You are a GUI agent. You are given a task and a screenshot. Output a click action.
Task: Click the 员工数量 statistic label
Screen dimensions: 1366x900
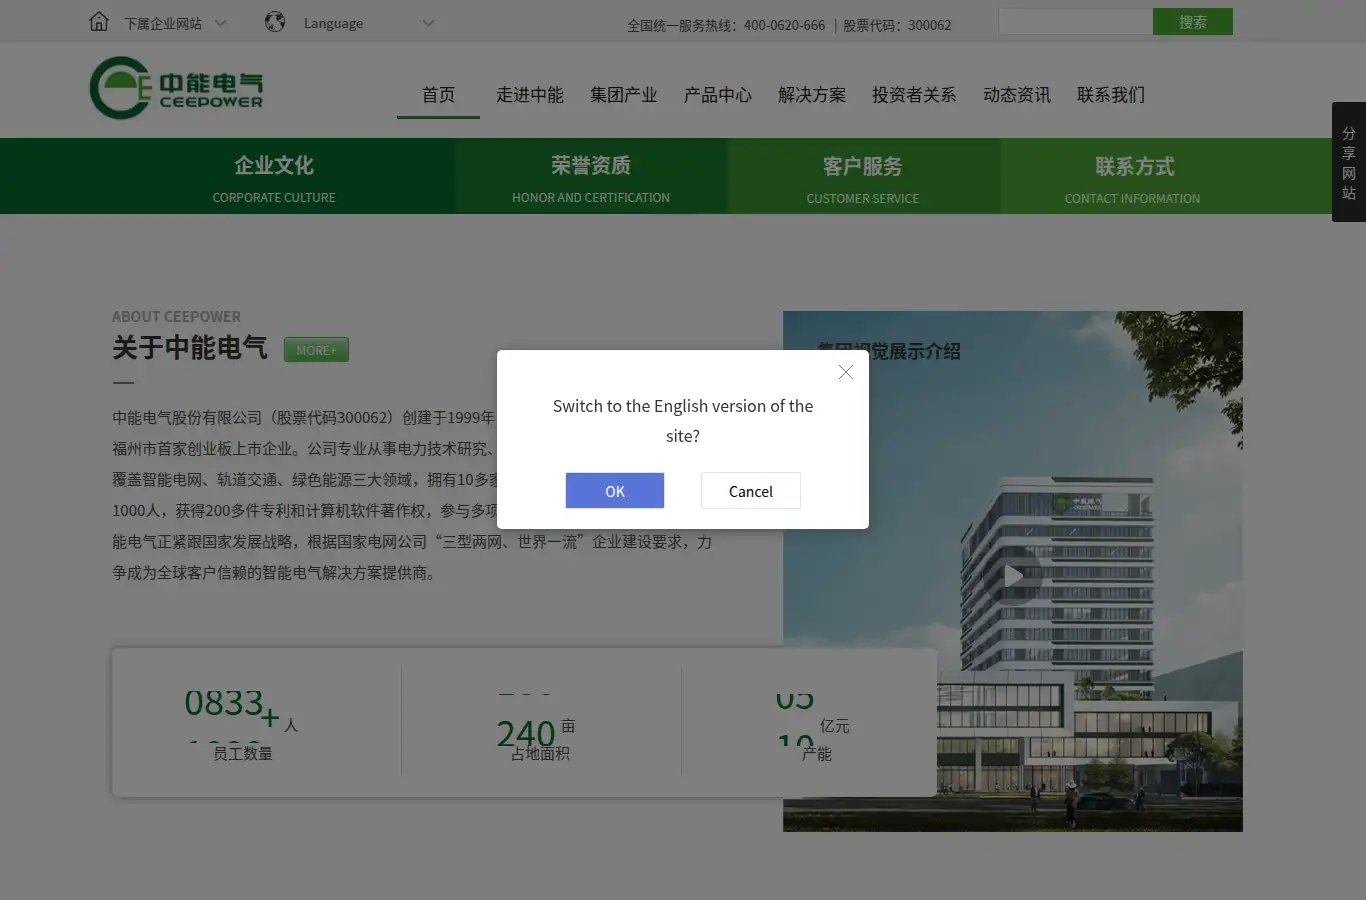[243, 754]
